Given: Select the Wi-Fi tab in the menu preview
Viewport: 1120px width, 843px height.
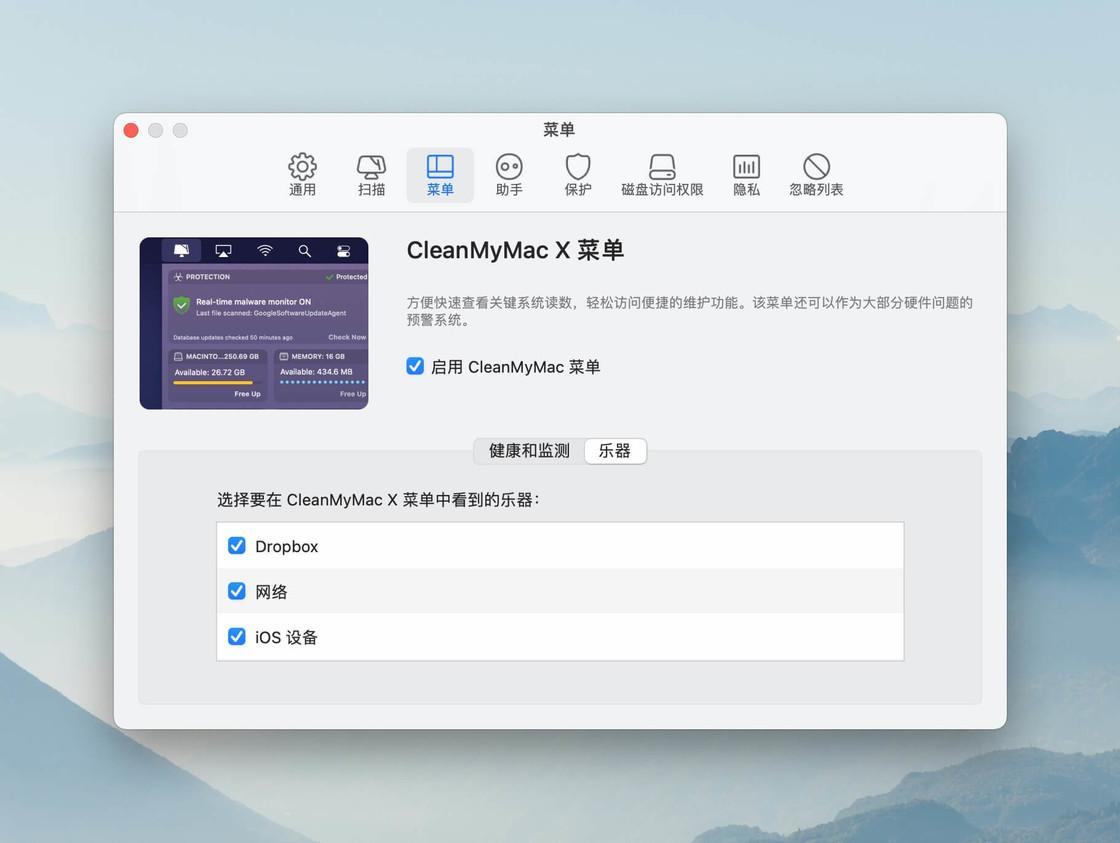Looking at the screenshot, I should [x=264, y=251].
